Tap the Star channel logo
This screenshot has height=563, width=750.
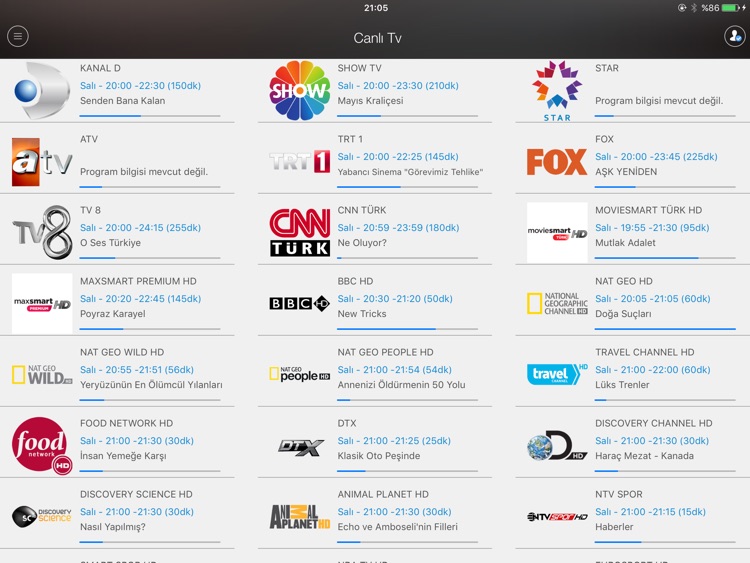coord(557,91)
